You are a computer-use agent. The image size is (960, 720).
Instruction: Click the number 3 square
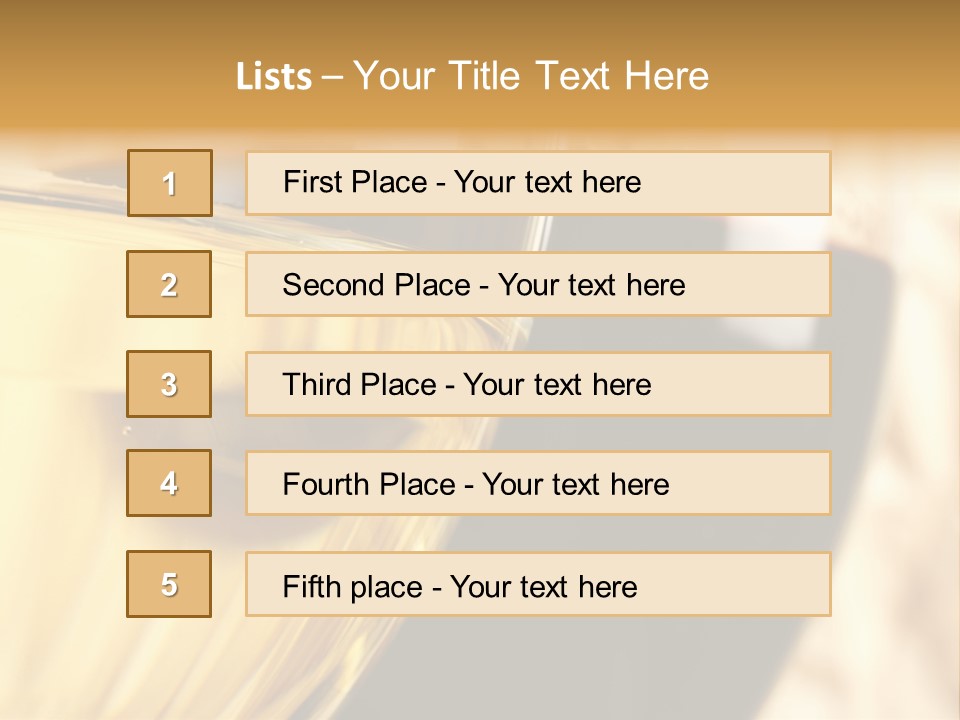(x=169, y=384)
